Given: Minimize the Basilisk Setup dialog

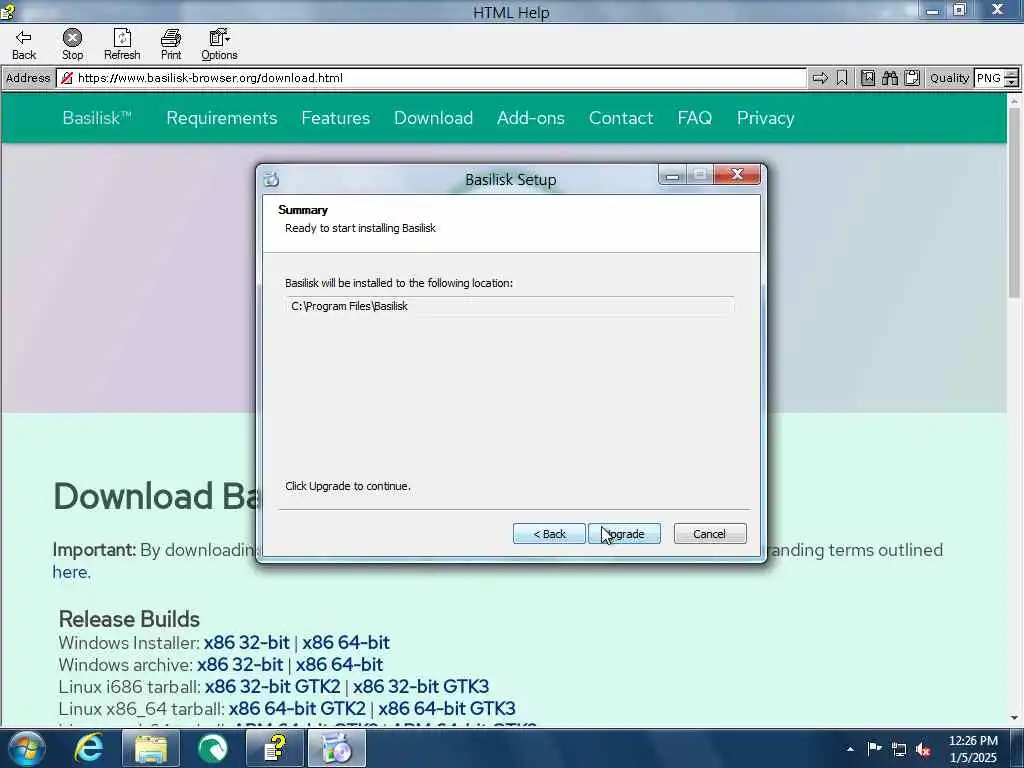Looking at the screenshot, I should click(x=673, y=174).
